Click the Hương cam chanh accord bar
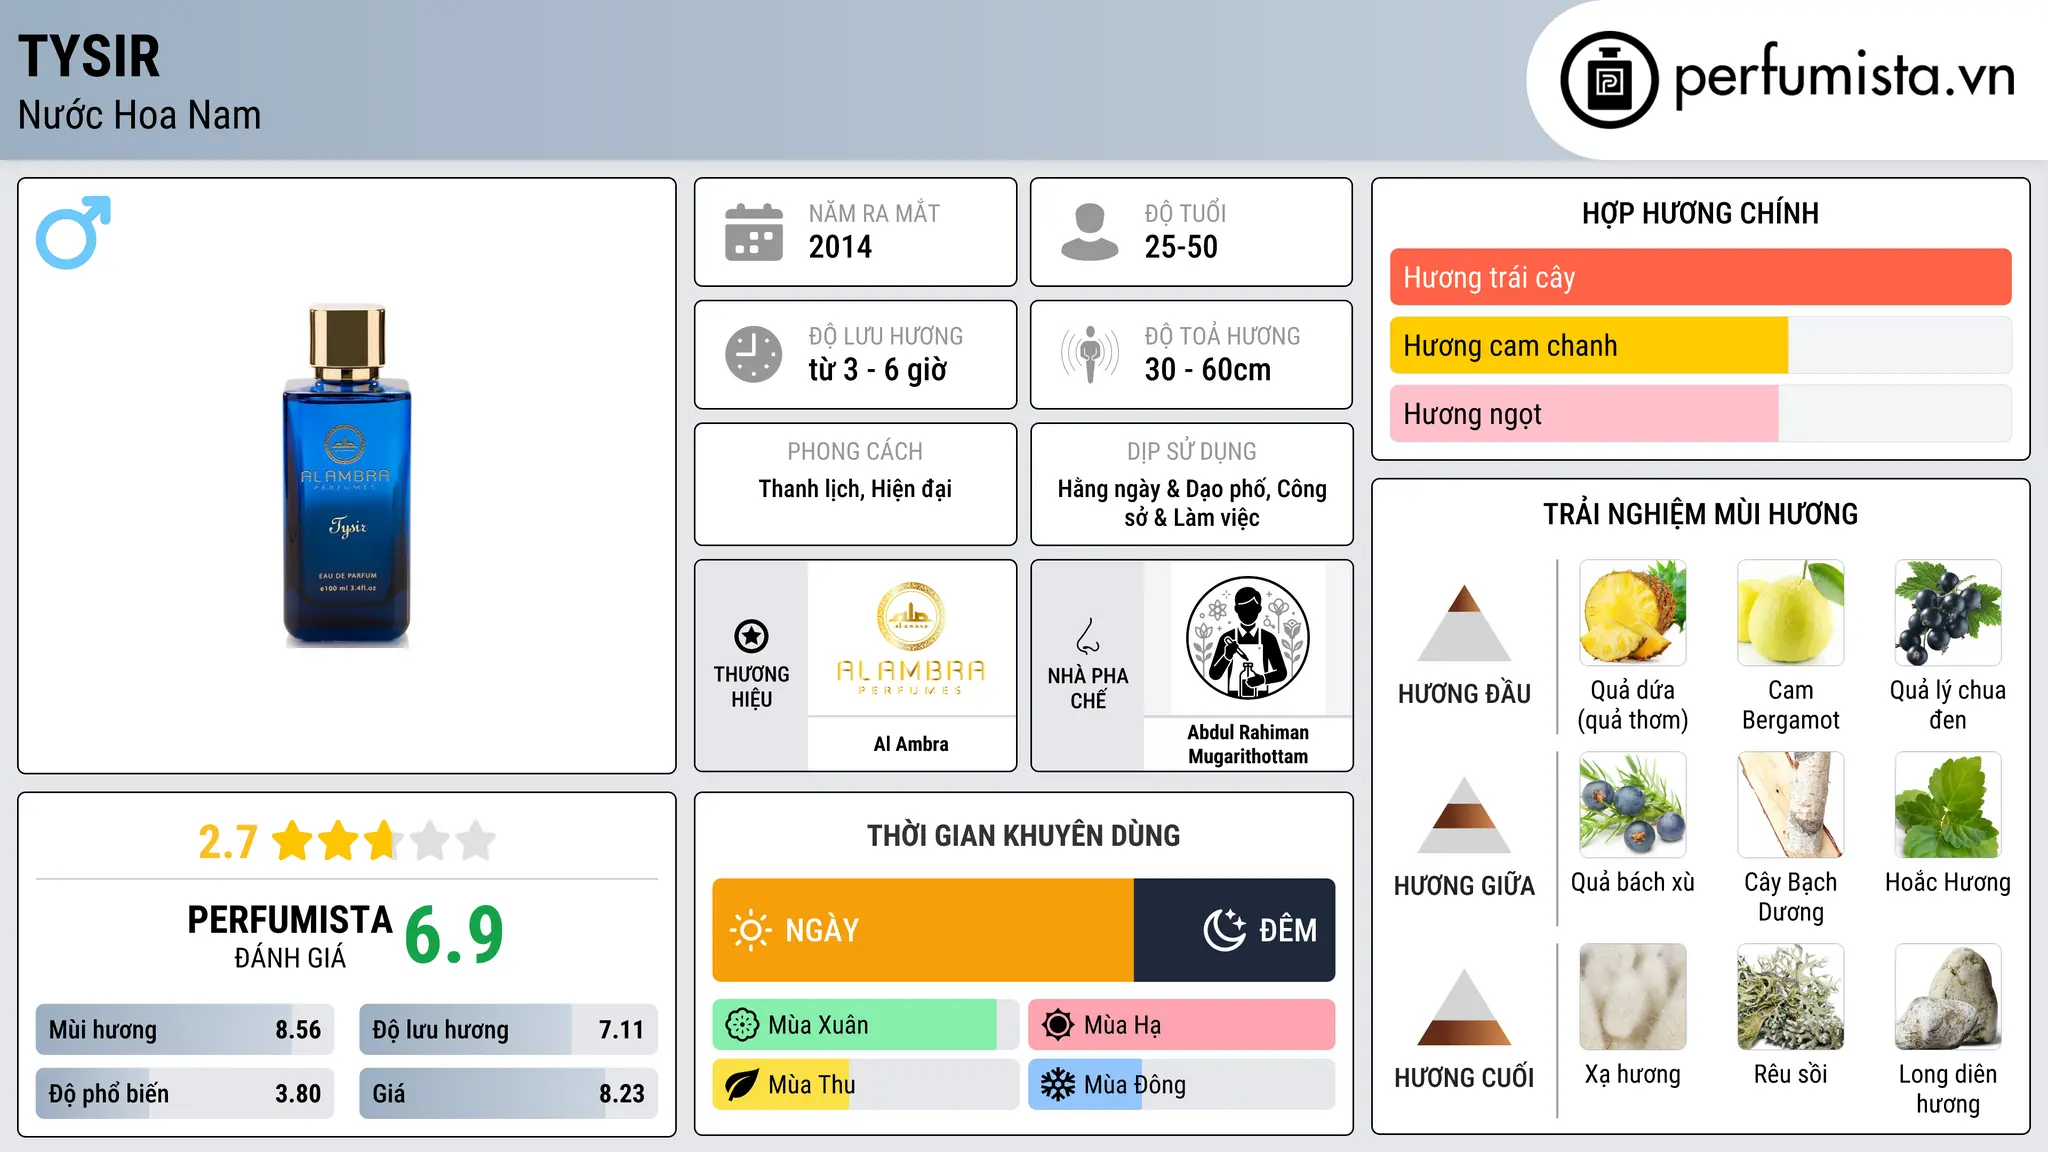The image size is (2048, 1152). click(1700, 345)
